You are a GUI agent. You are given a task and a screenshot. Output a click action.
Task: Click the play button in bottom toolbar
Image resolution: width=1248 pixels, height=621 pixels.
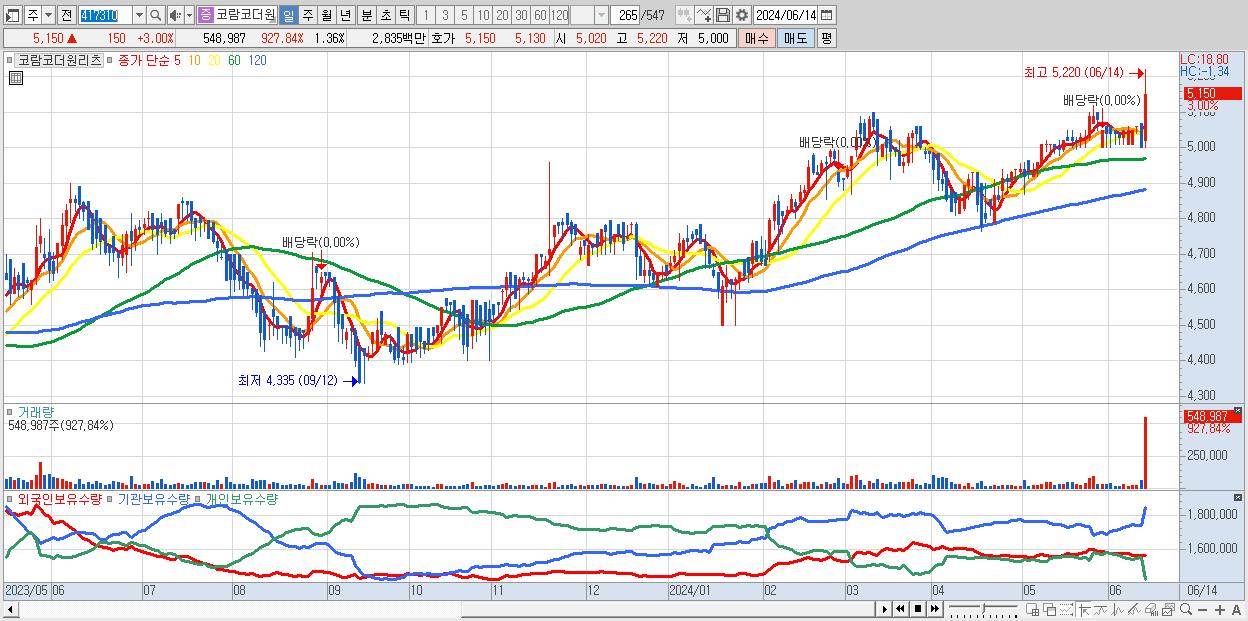coord(884,609)
